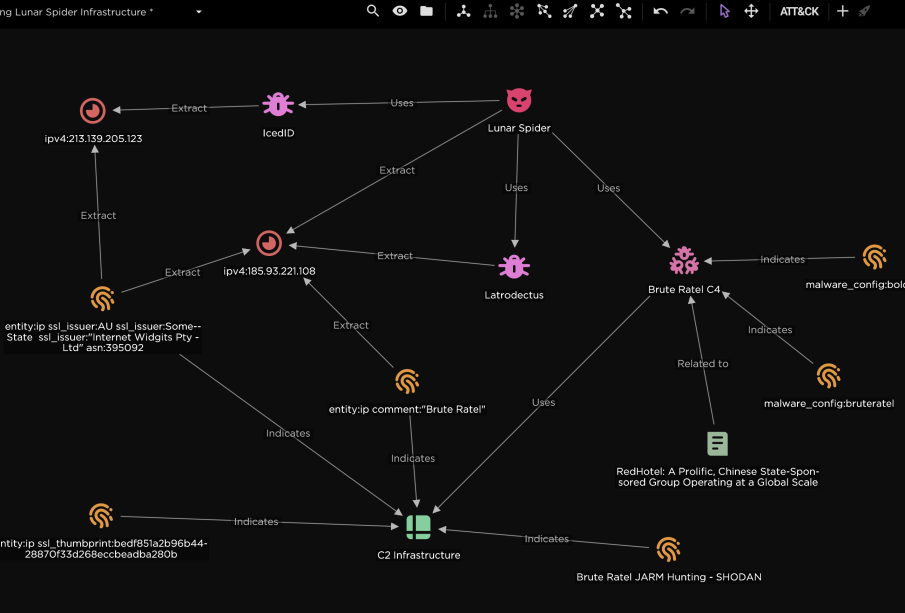This screenshot has width=905, height=613.
Task: Click 'Uses' label between Lunar Spider and IcedID
Action: coord(402,103)
